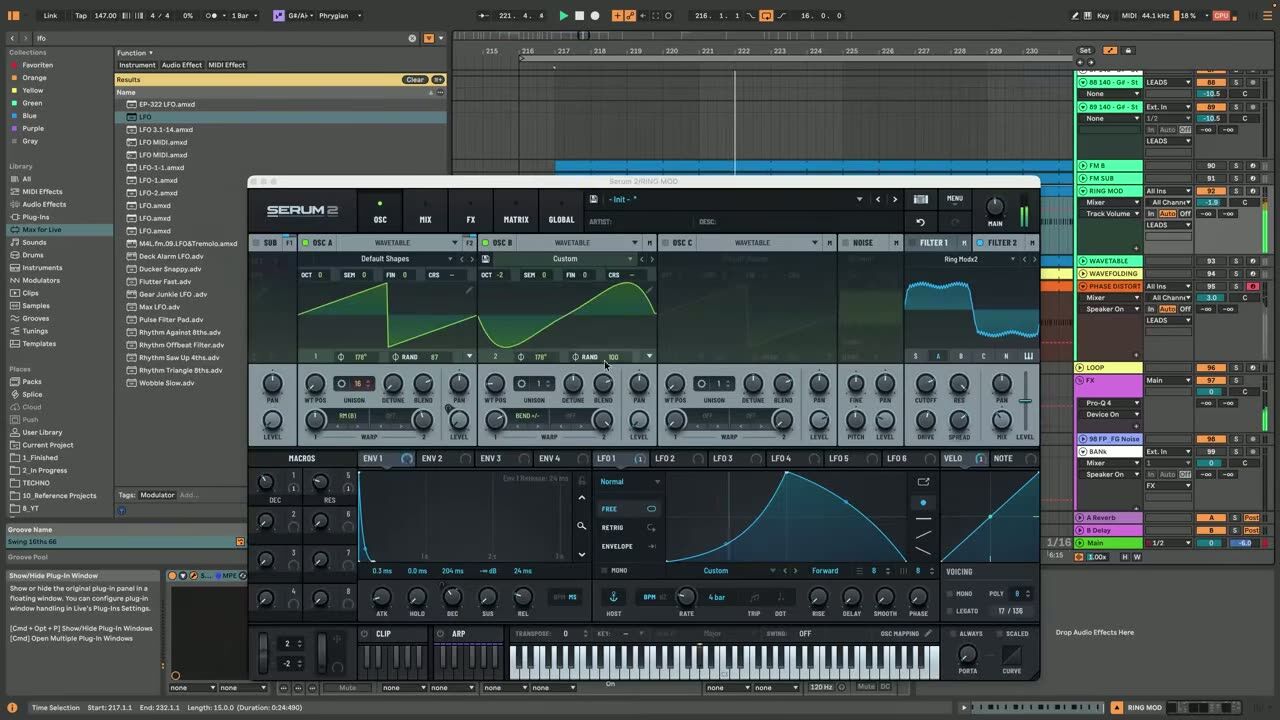Open the Serum MENU button
Viewport: 1280px width, 720px height.
click(x=955, y=198)
